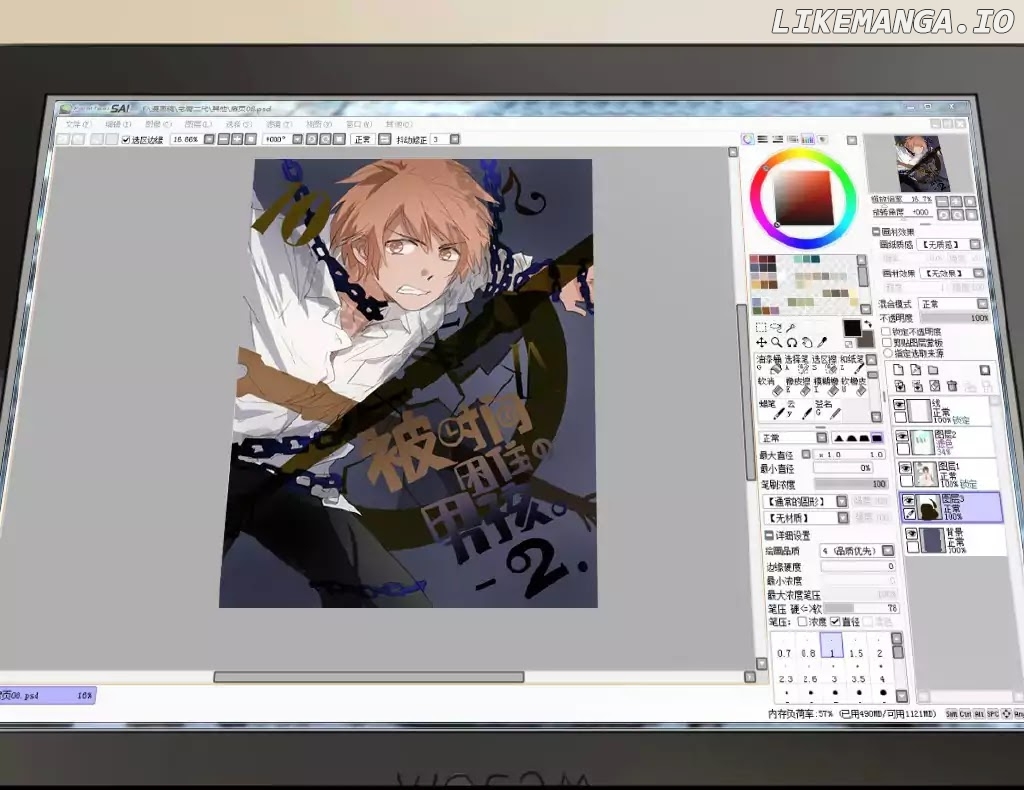Open the 无材质 brush texture dropdown
Viewport: 1024px width, 790px height.
843,518
